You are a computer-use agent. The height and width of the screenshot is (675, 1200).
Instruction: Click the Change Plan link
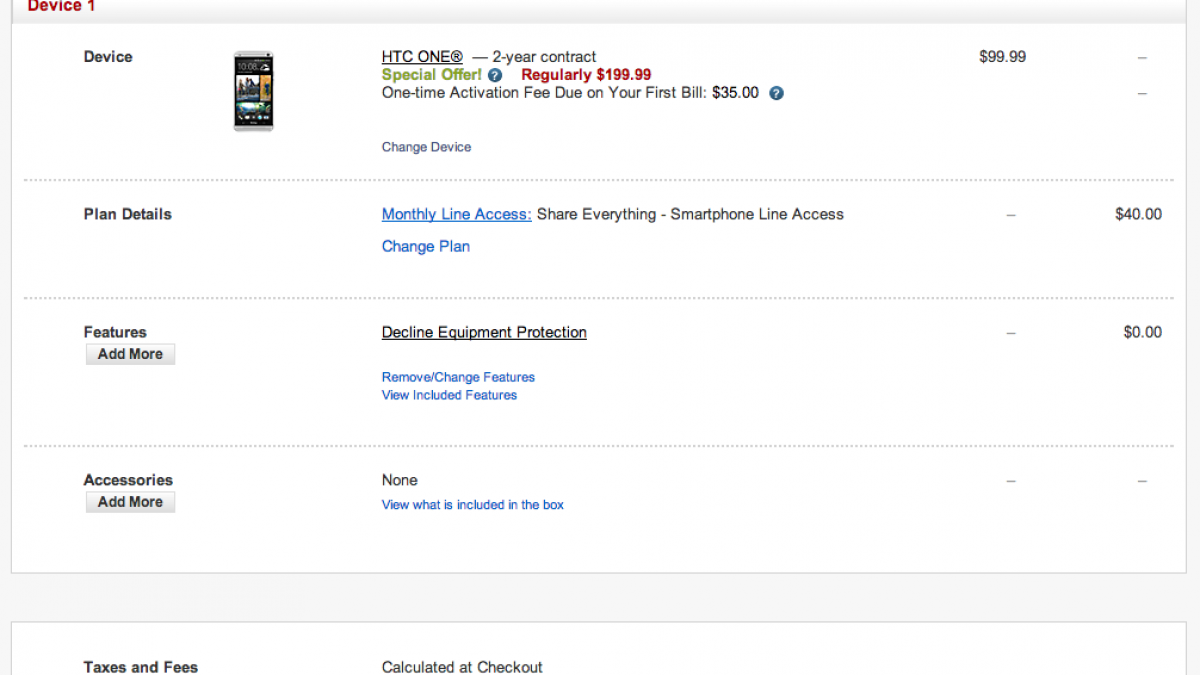pos(425,246)
